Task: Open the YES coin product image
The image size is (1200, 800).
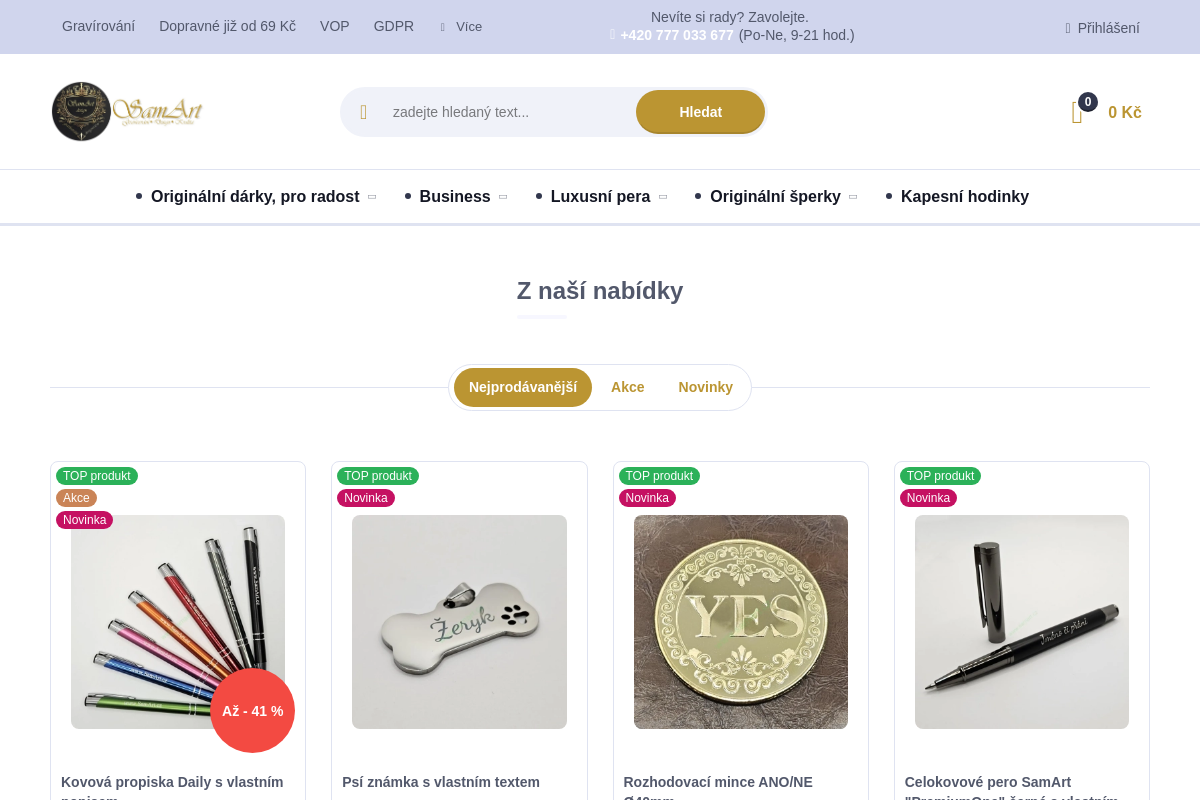Action: point(740,622)
